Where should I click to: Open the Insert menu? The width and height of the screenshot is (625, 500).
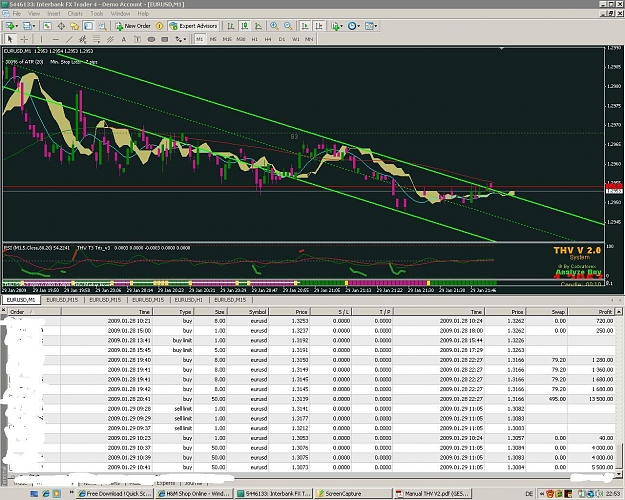coord(54,14)
